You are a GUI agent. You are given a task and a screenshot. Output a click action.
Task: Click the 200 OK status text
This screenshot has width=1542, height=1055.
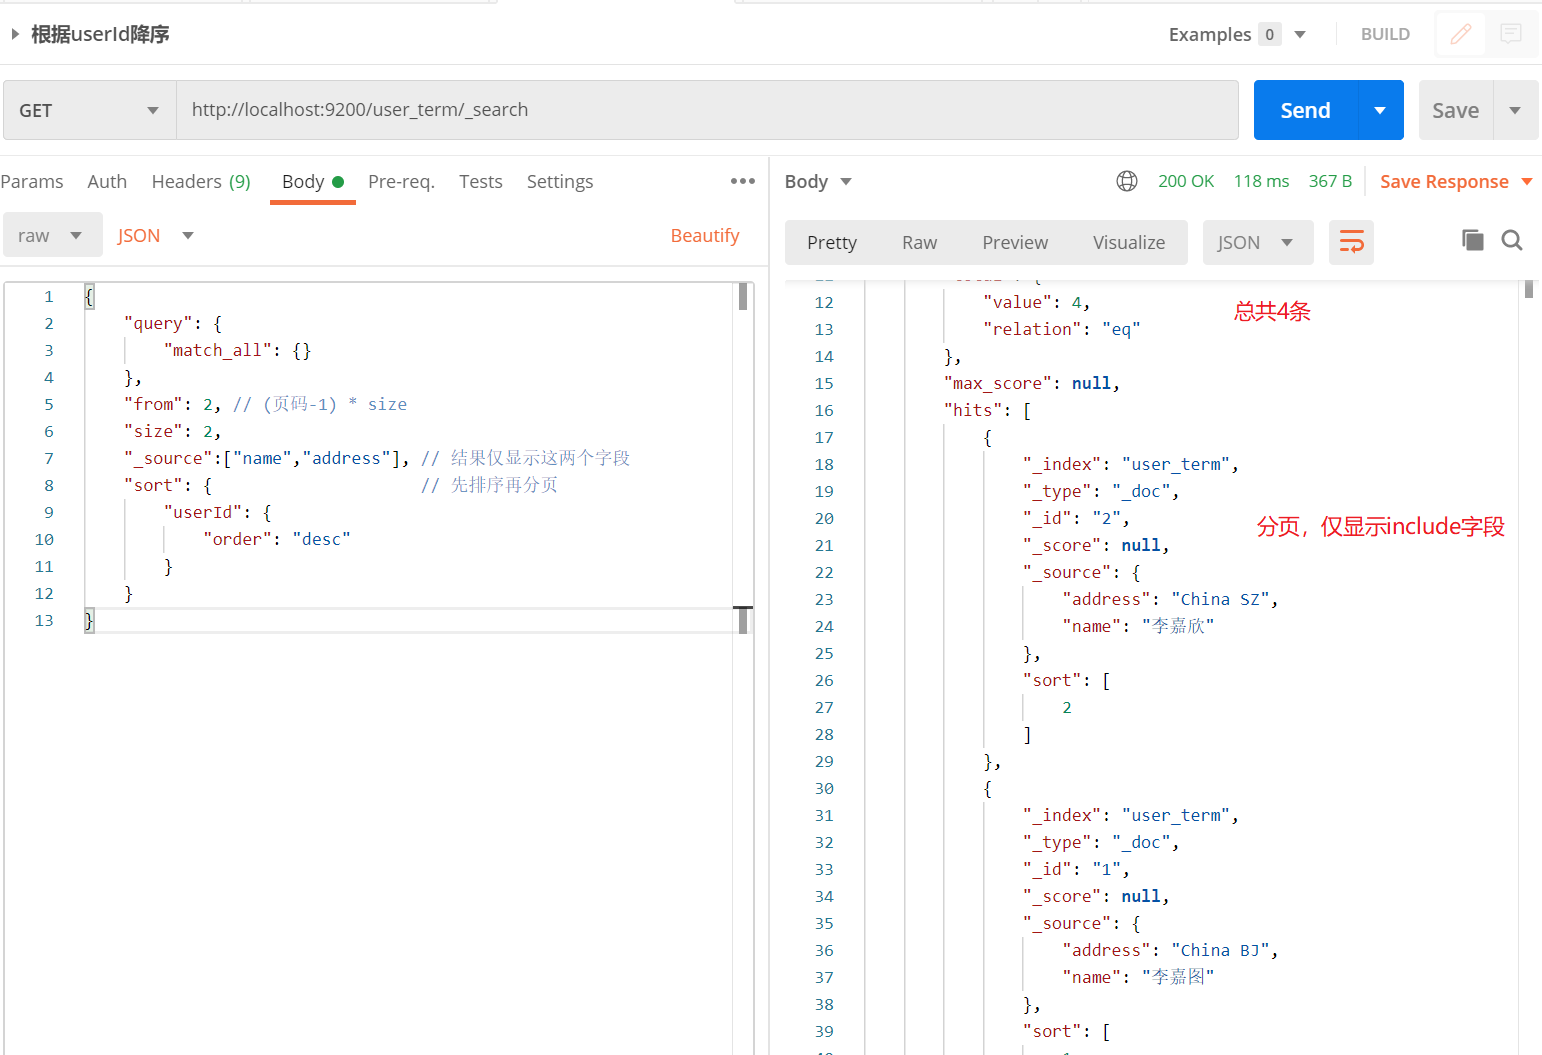1186,181
